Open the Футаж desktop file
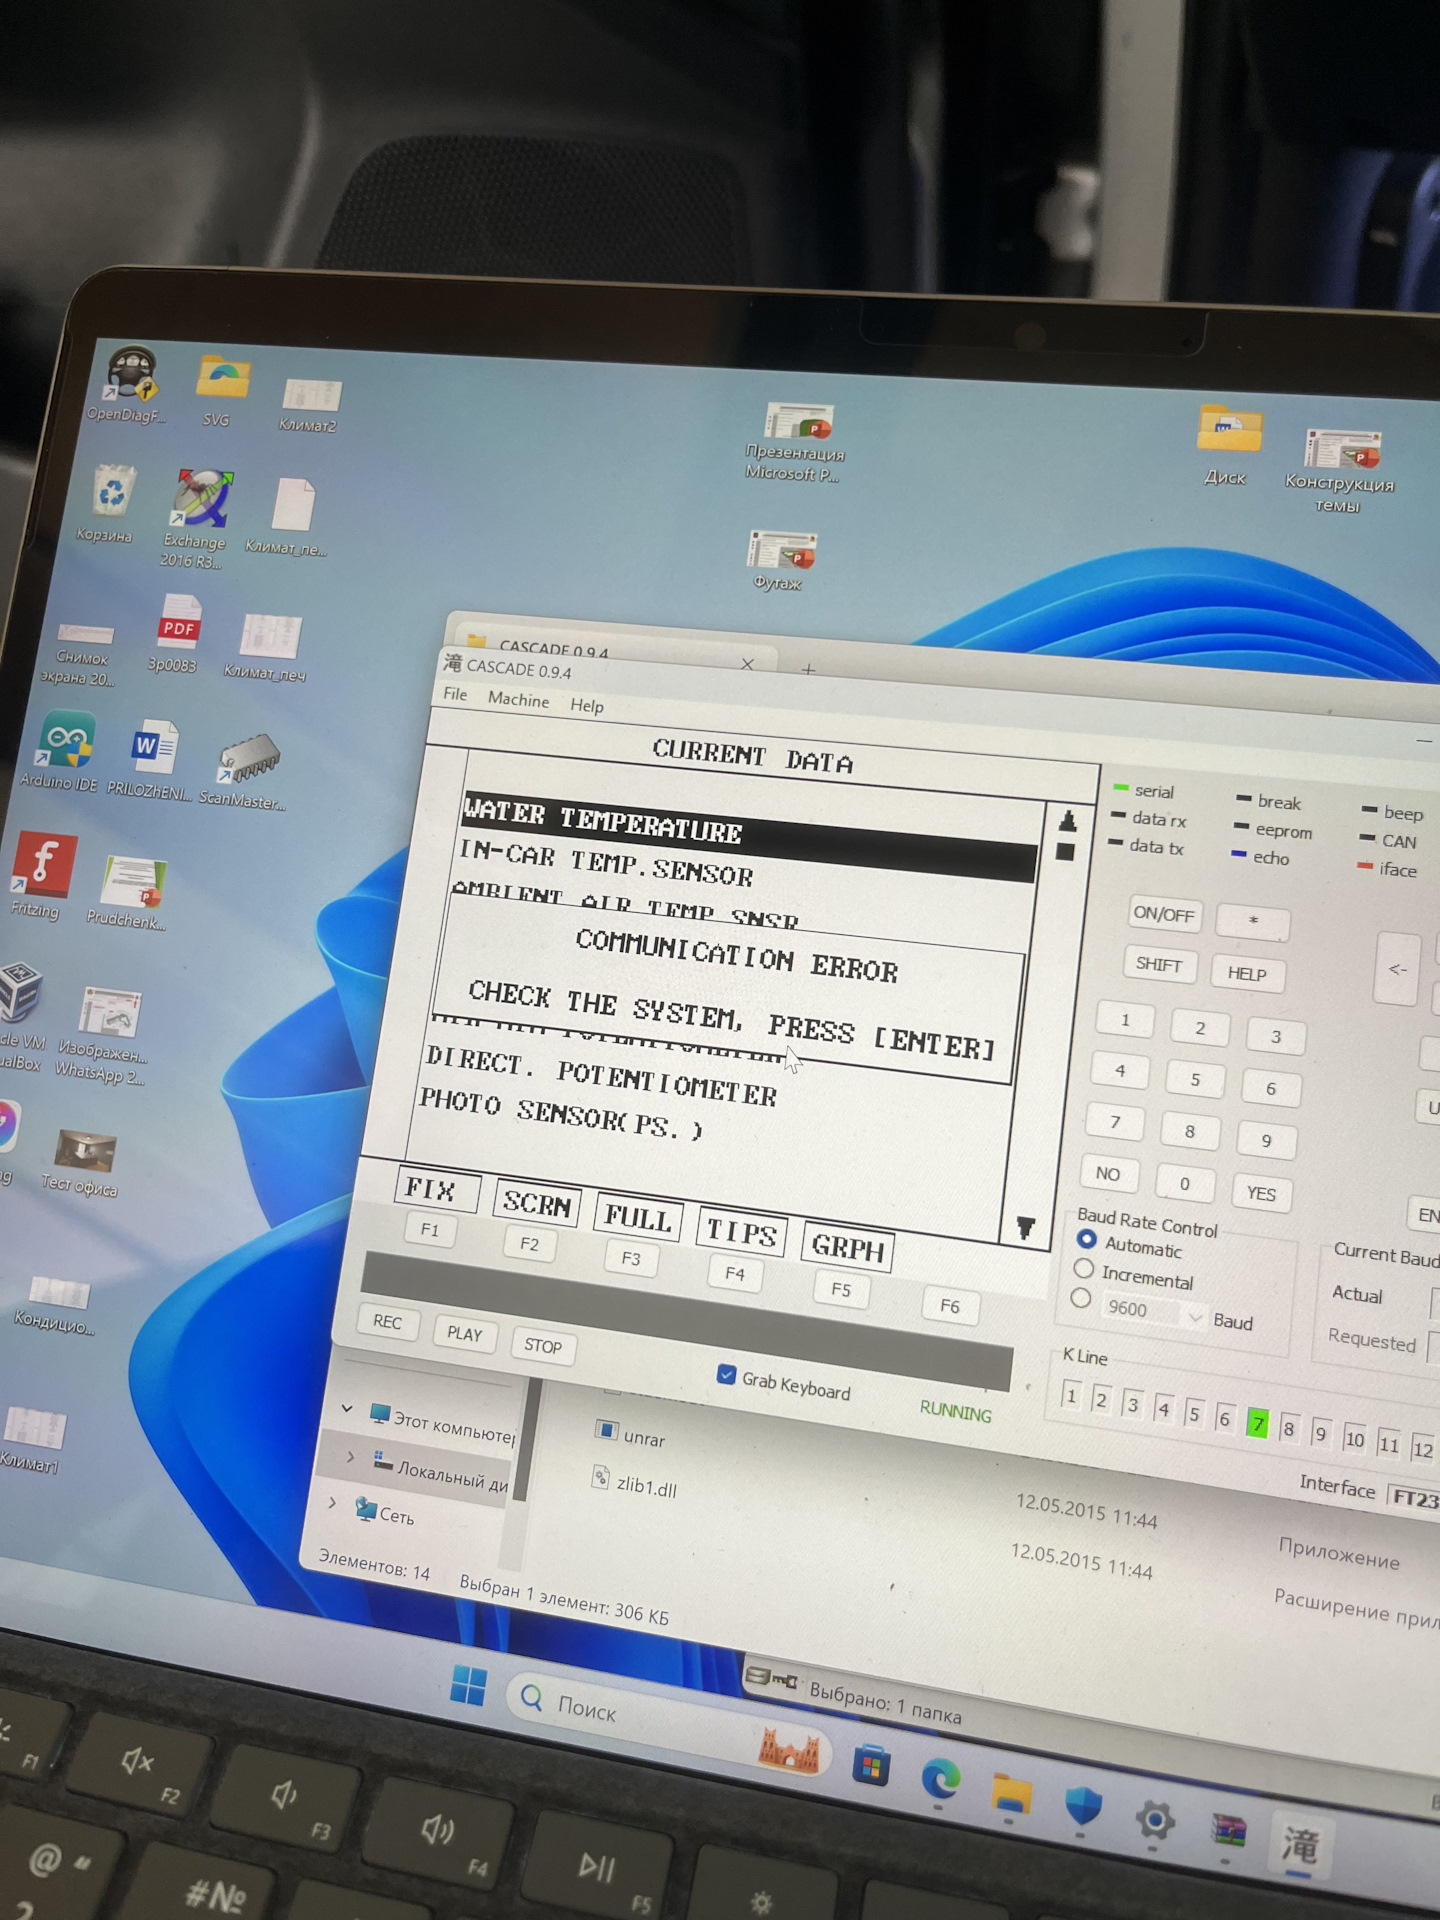The image size is (1440, 1920). (781, 561)
